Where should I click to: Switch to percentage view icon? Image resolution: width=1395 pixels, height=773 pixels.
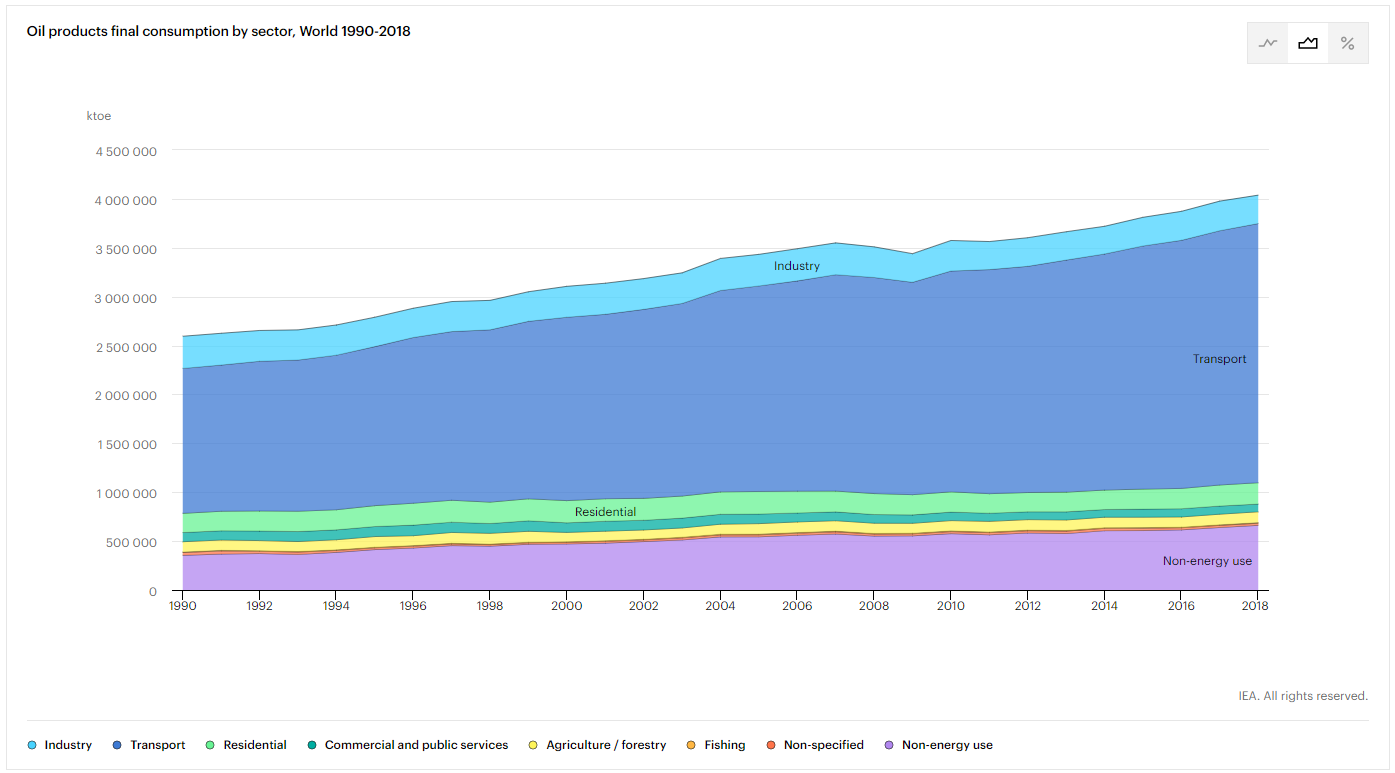click(x=1348, y=43)
